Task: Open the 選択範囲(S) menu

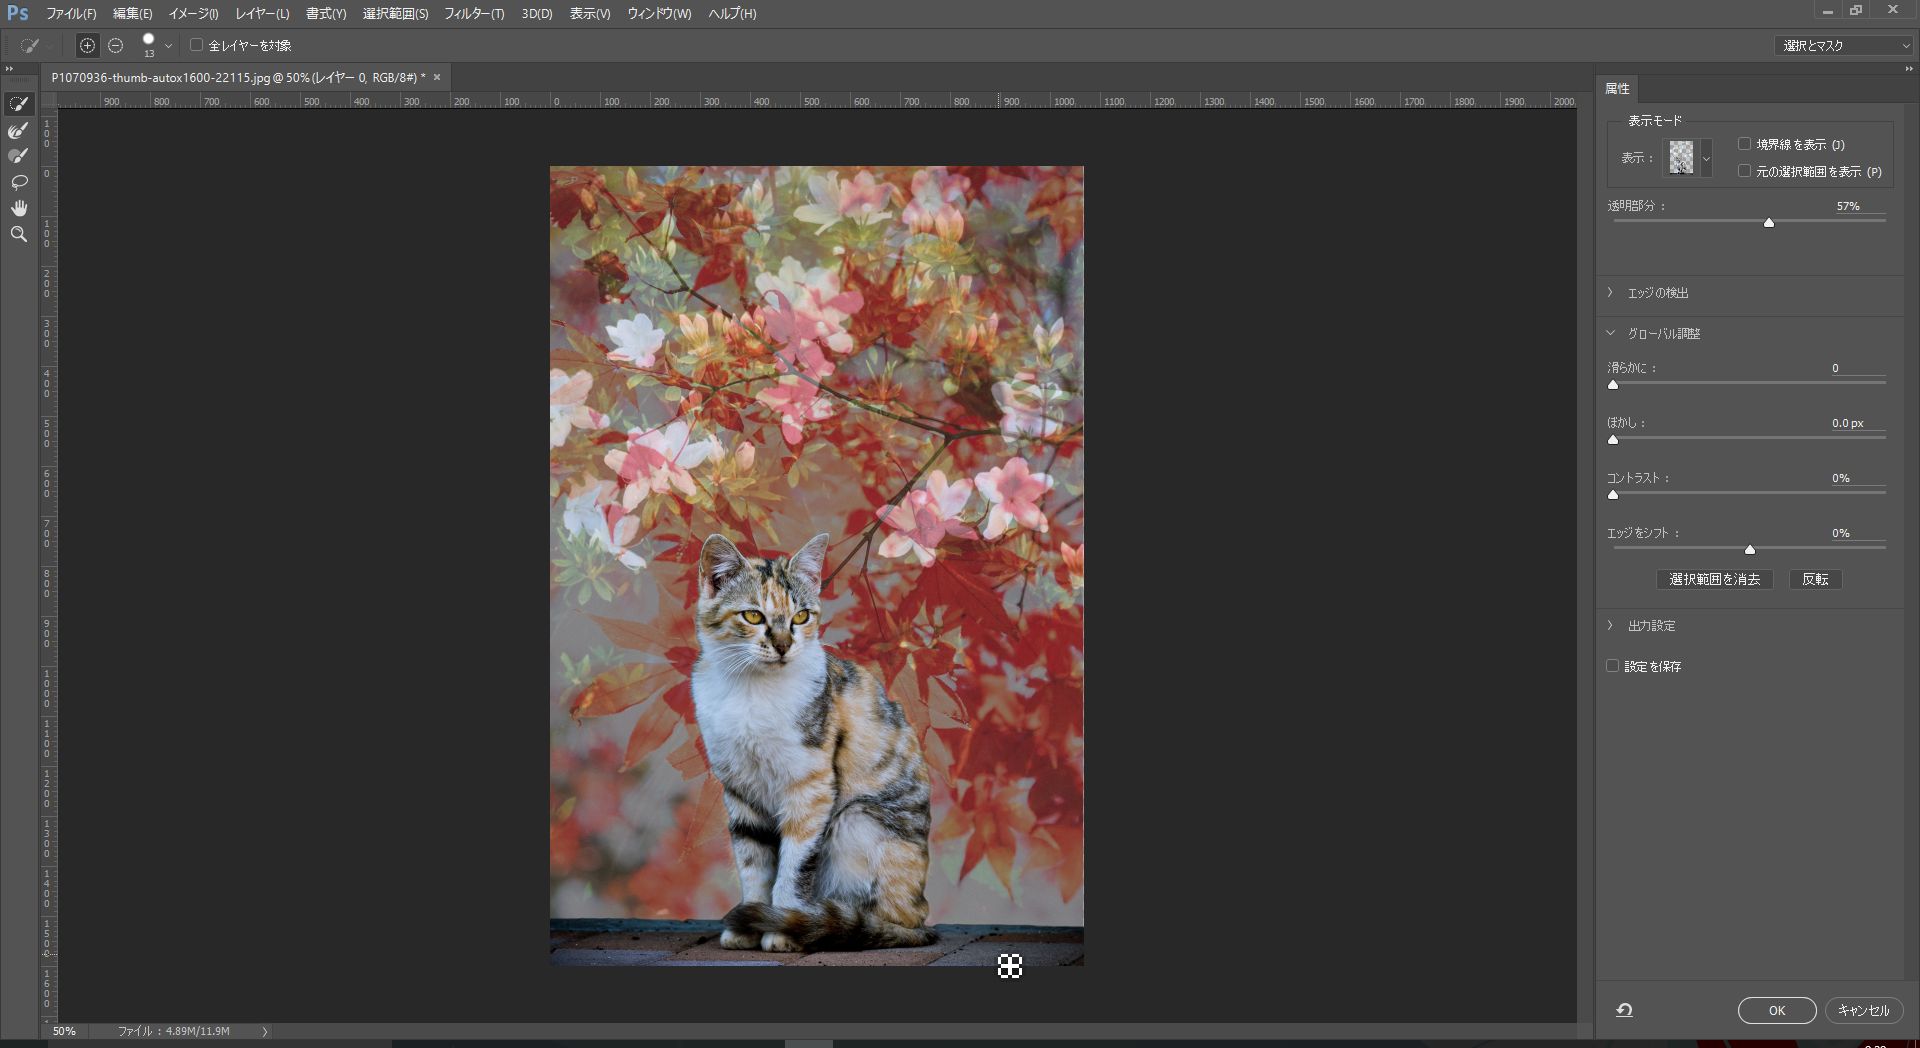Action: click(395, 14)
